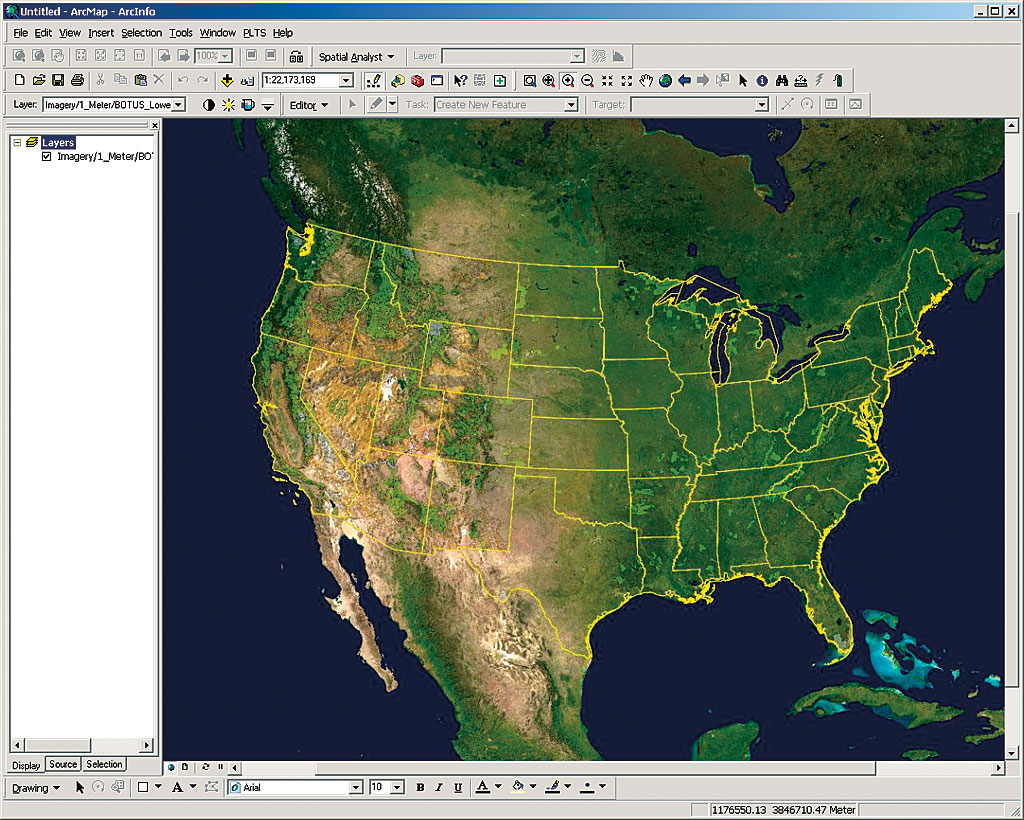Open the map scale dropdown 1:22,173,169
1024x820 pixels.
click(346, 80)
